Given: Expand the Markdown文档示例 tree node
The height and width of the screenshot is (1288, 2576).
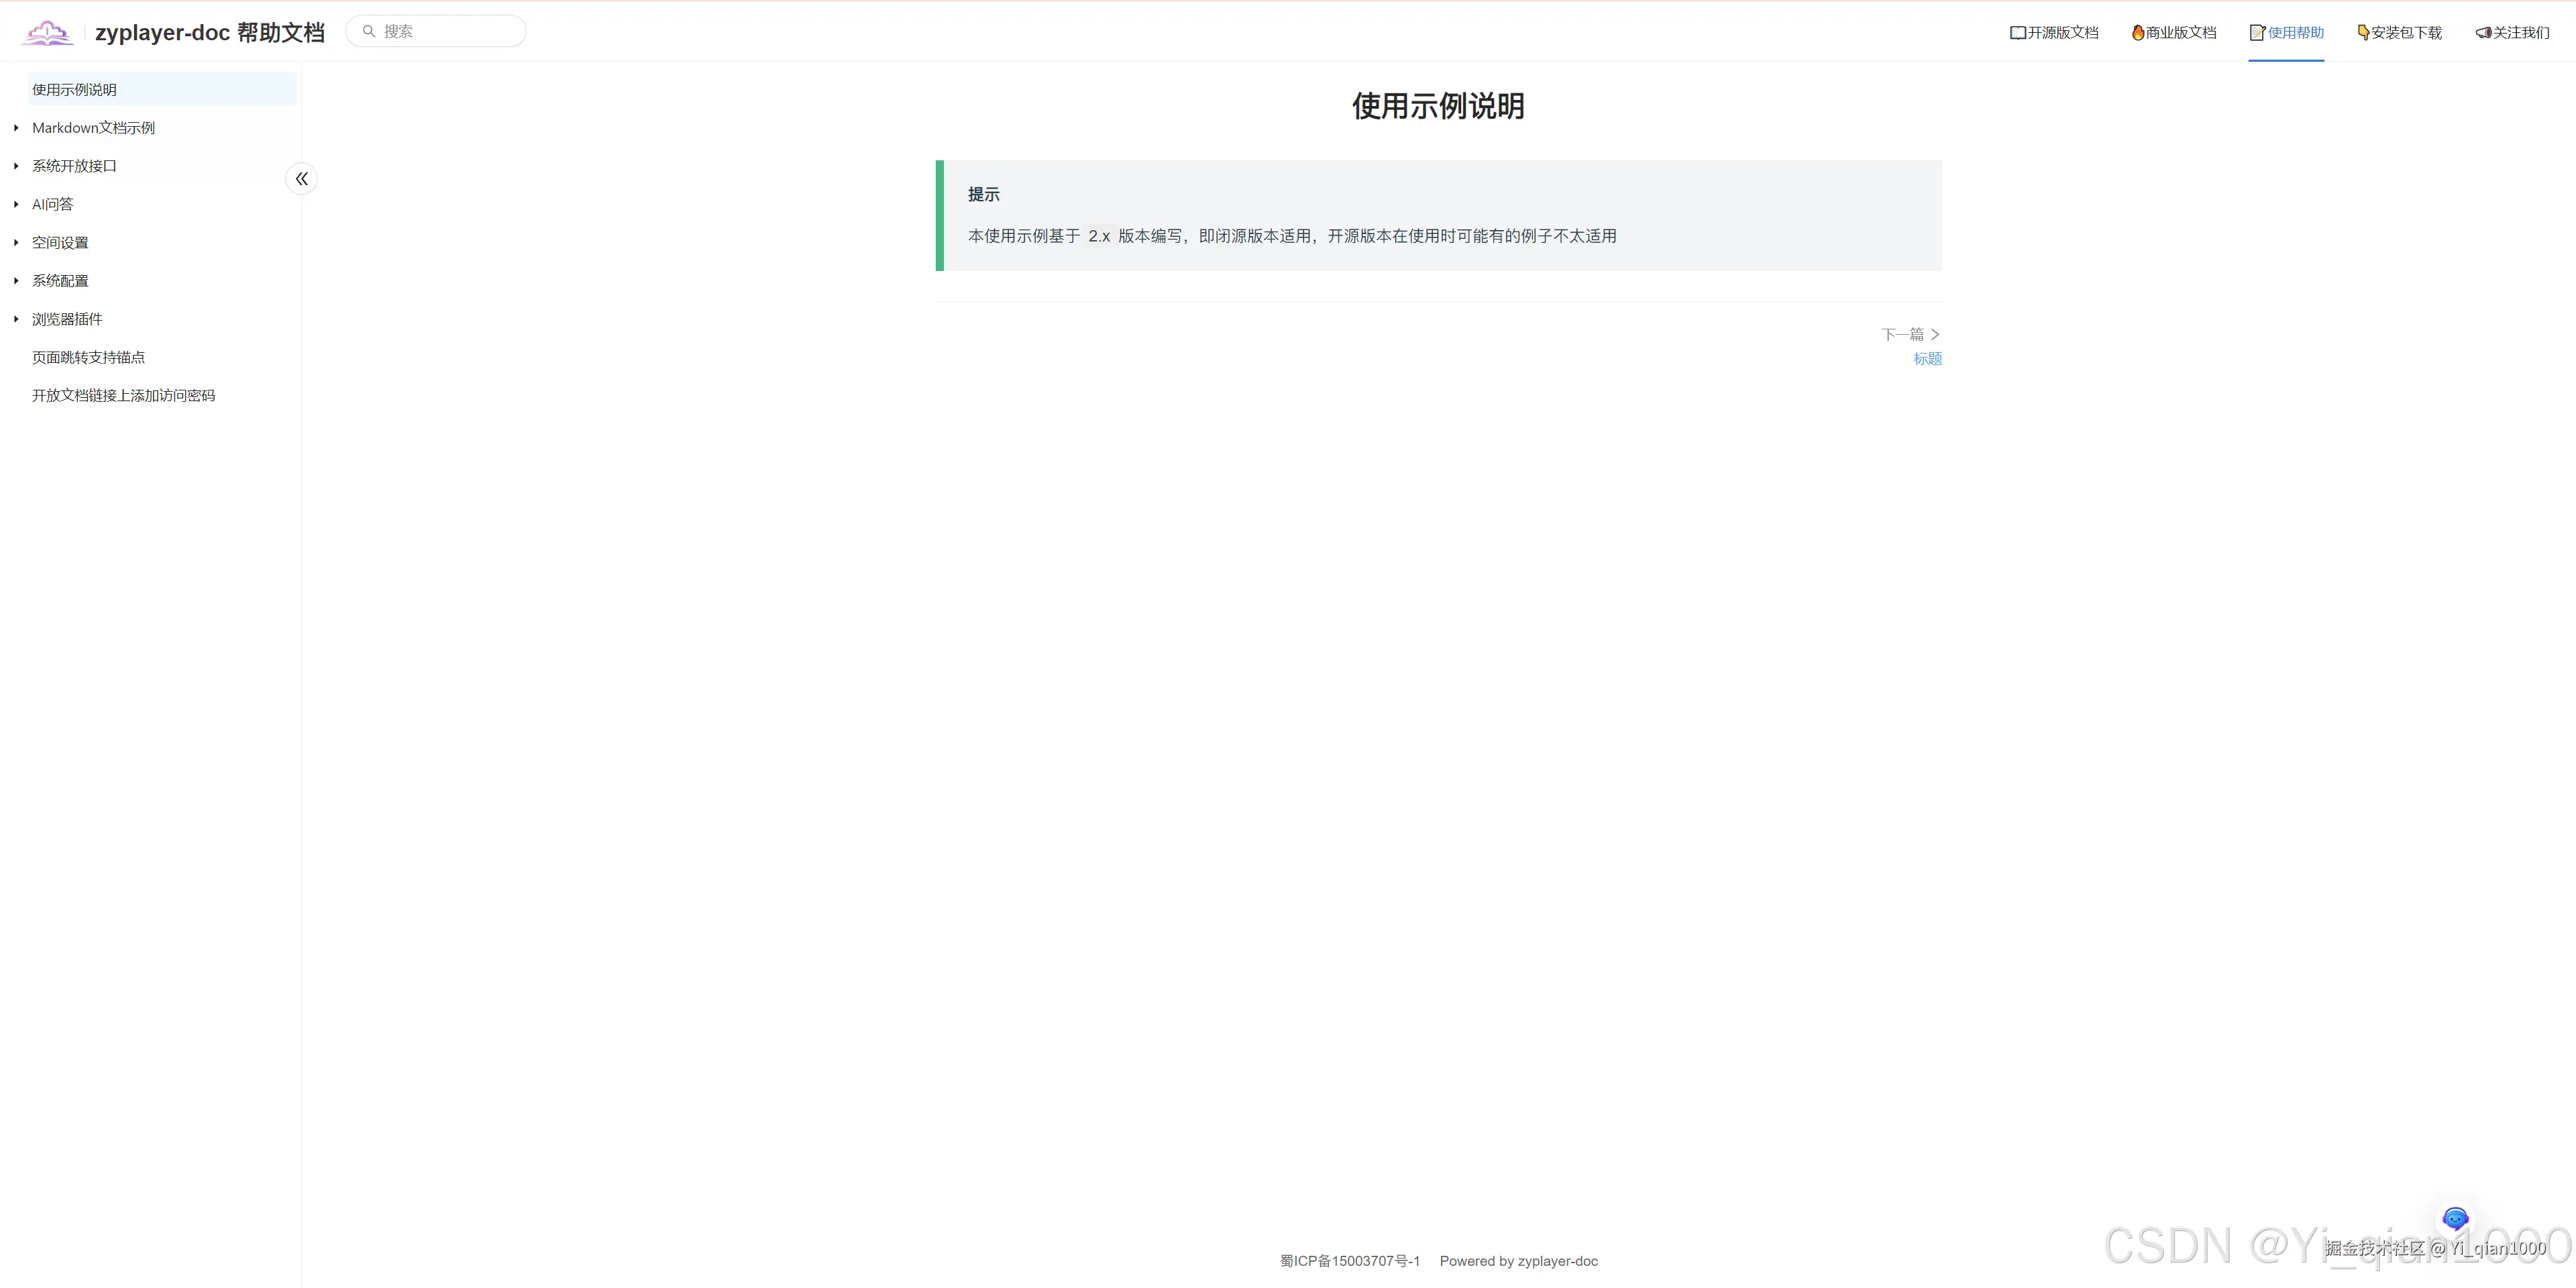Looking at the screenshot, I should (x=16, y=128).
